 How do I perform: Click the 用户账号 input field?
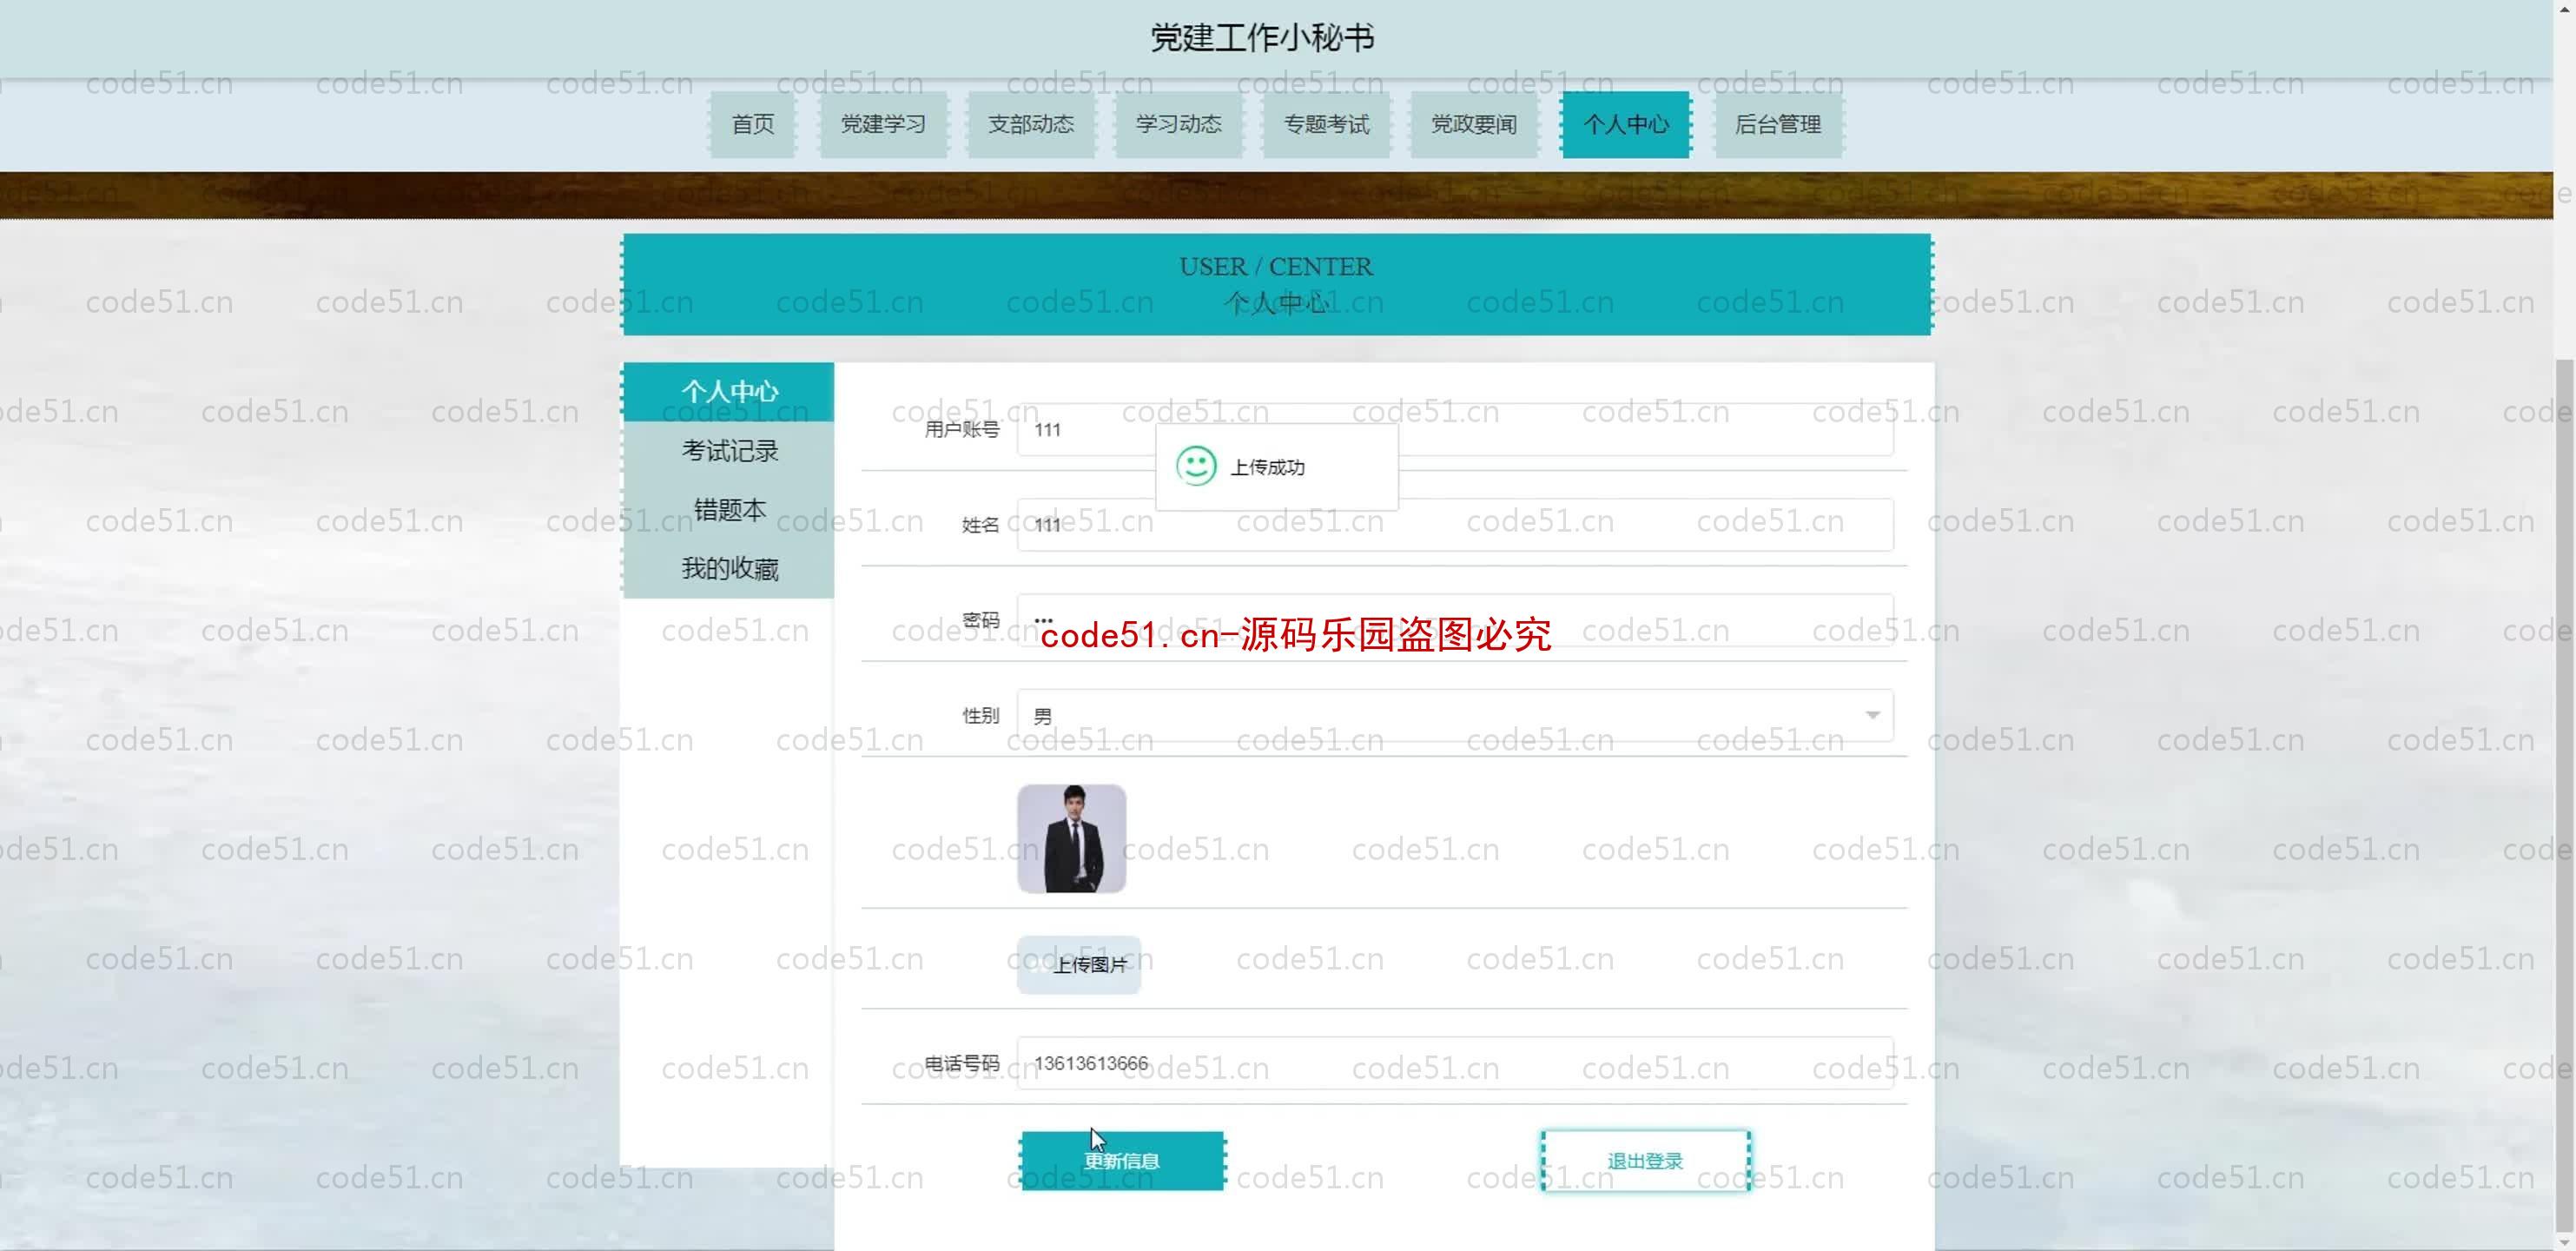[x=1454, y=429]
